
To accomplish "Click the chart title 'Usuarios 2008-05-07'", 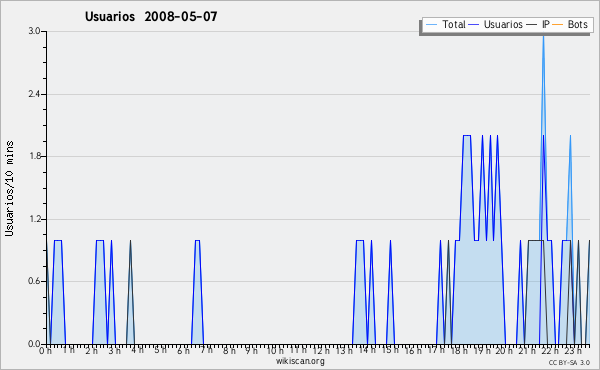I will coord(151,17).
